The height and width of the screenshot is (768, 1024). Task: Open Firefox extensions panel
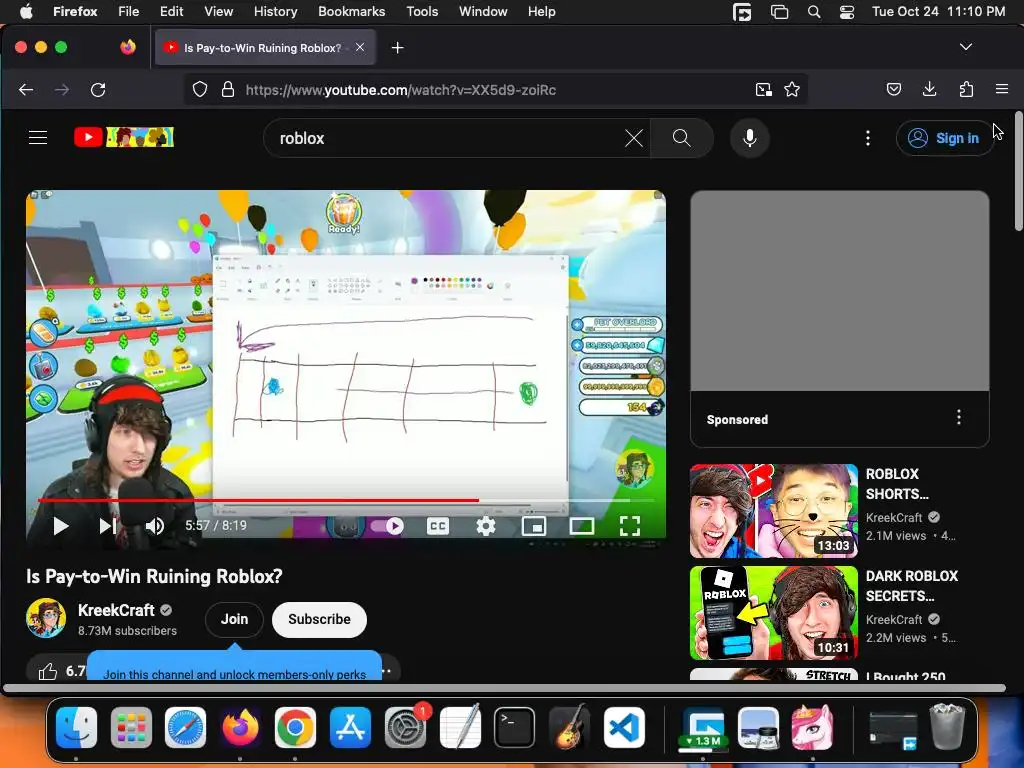[x=967, y=89]
